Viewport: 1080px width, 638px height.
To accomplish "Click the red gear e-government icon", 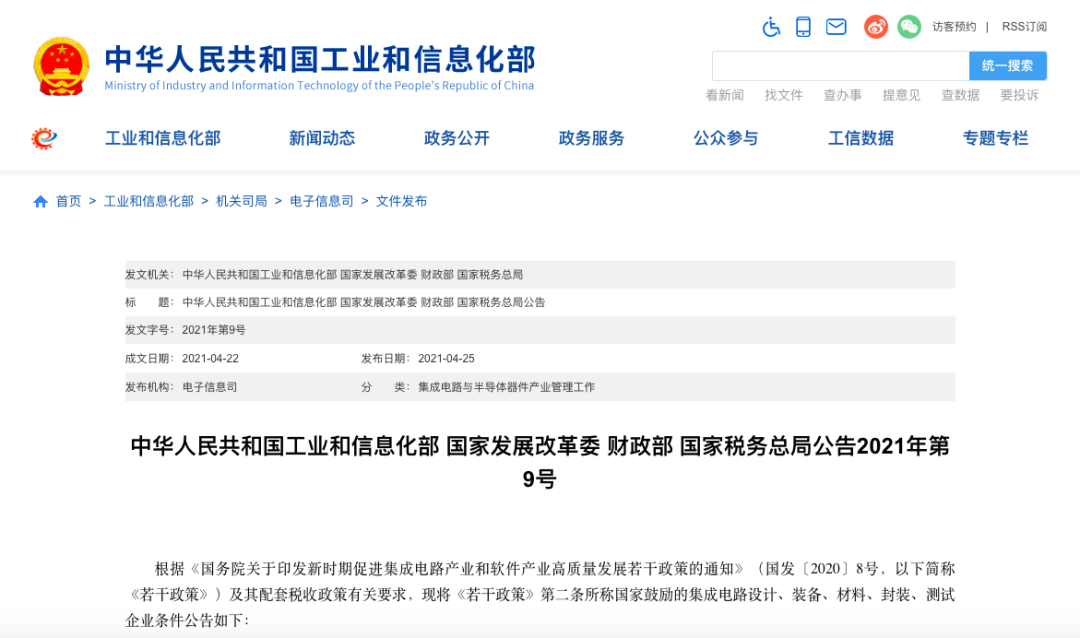I will pos(43,138).
